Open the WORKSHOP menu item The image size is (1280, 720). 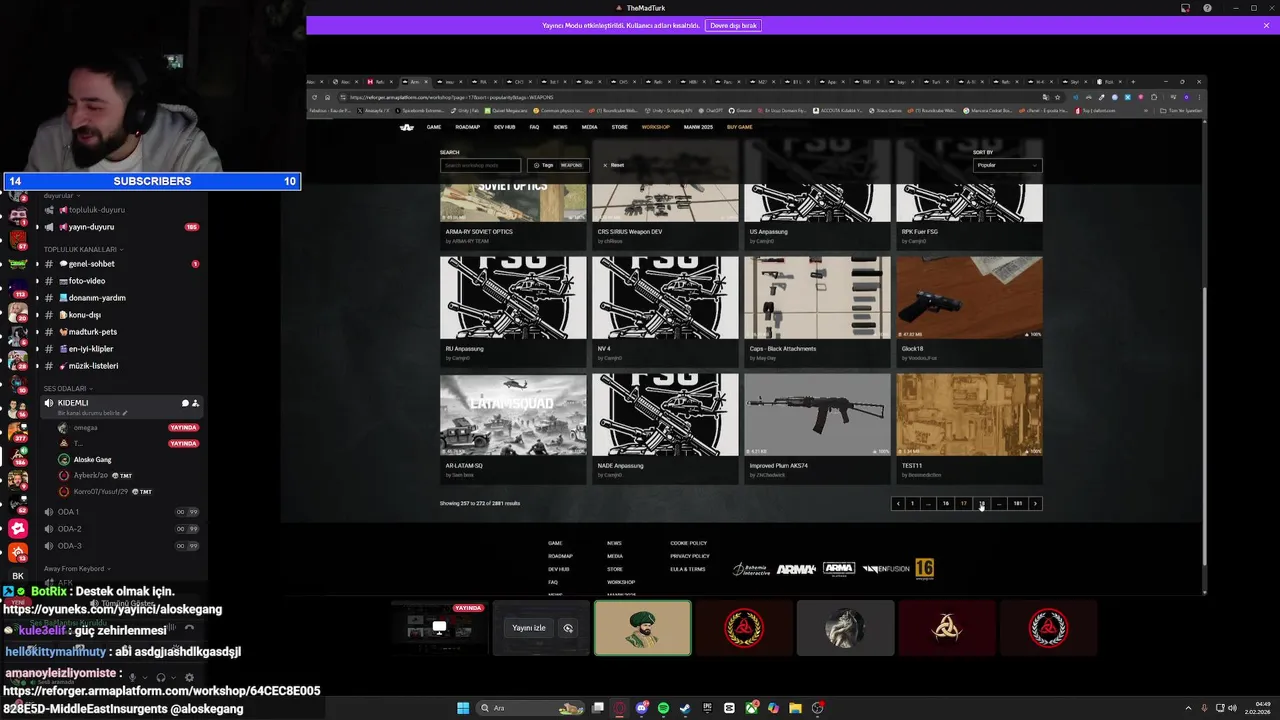[x=656, y=127]
